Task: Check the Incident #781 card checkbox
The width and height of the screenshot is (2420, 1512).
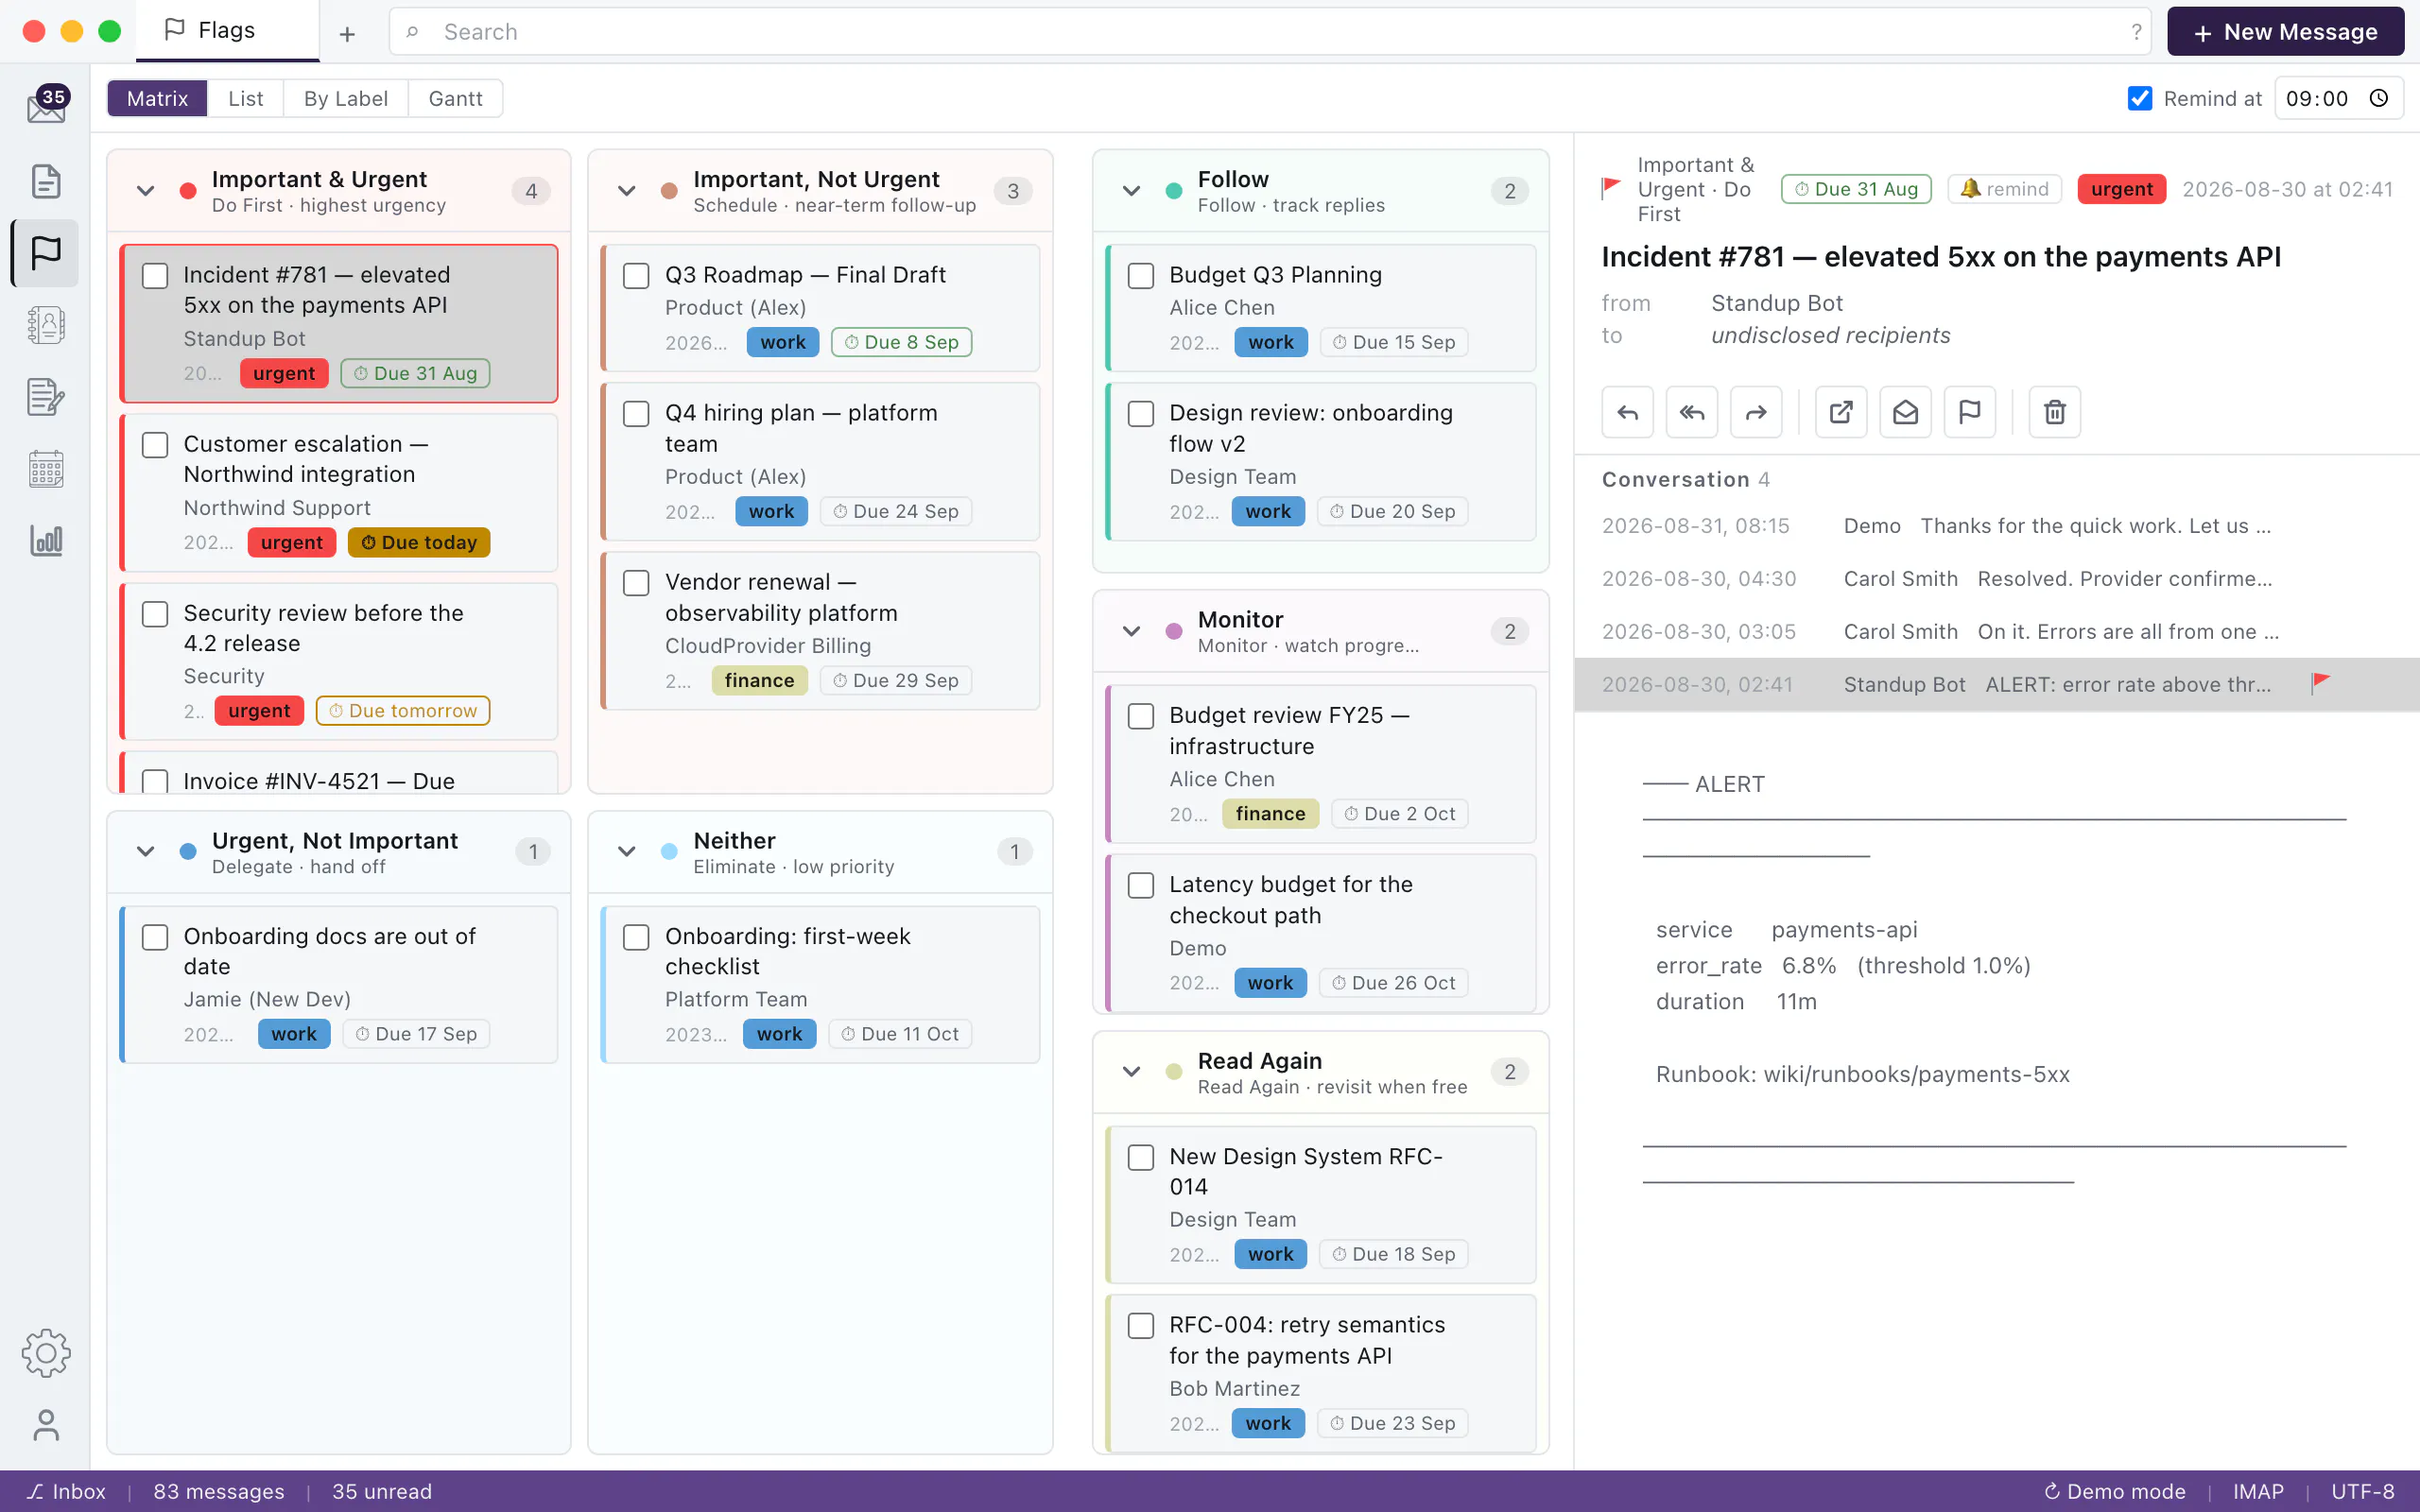Action: pos(155,276)
